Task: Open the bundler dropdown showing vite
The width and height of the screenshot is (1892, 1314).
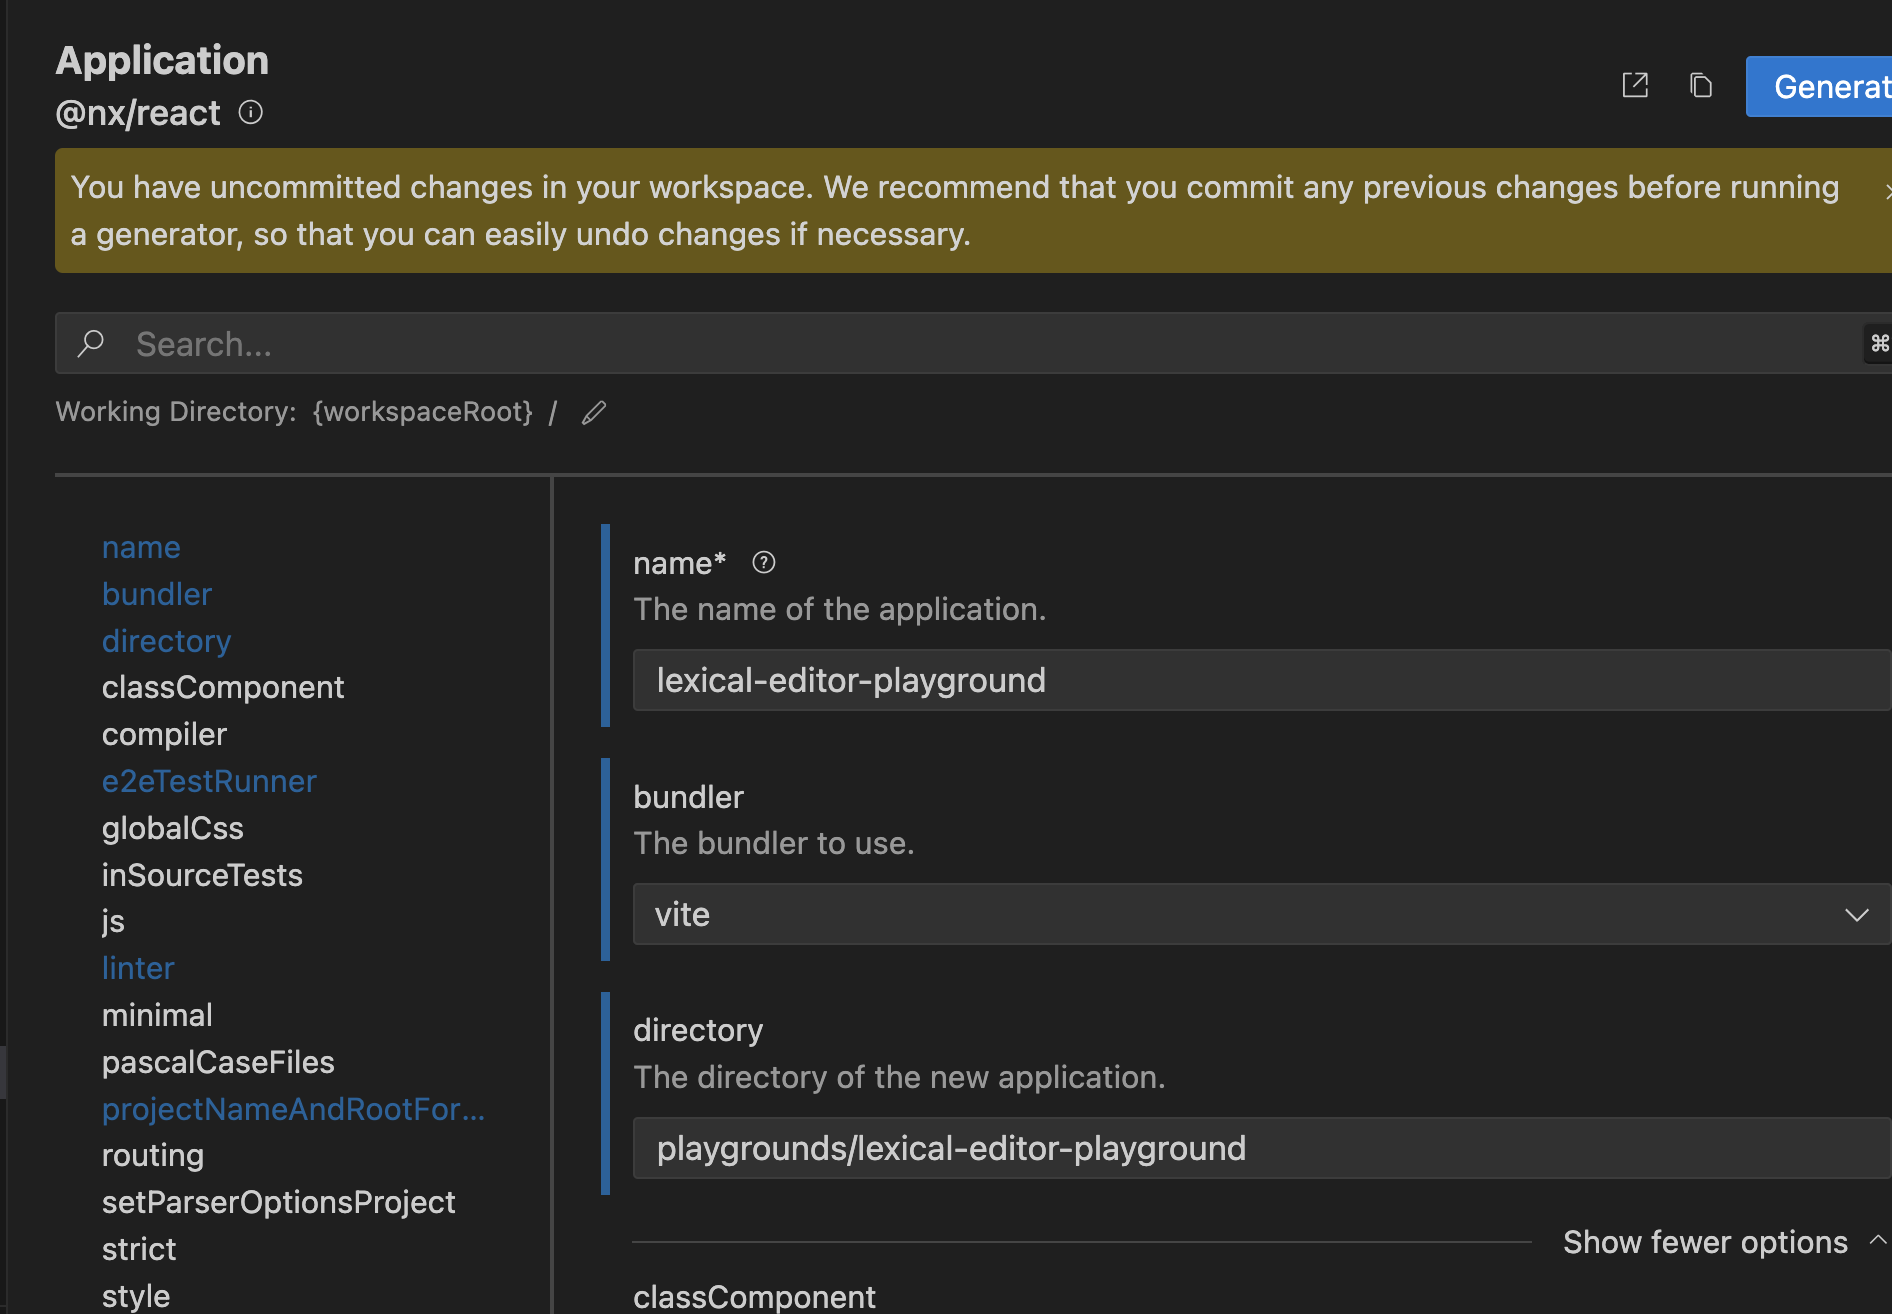Action: [x=1260, y=914]
